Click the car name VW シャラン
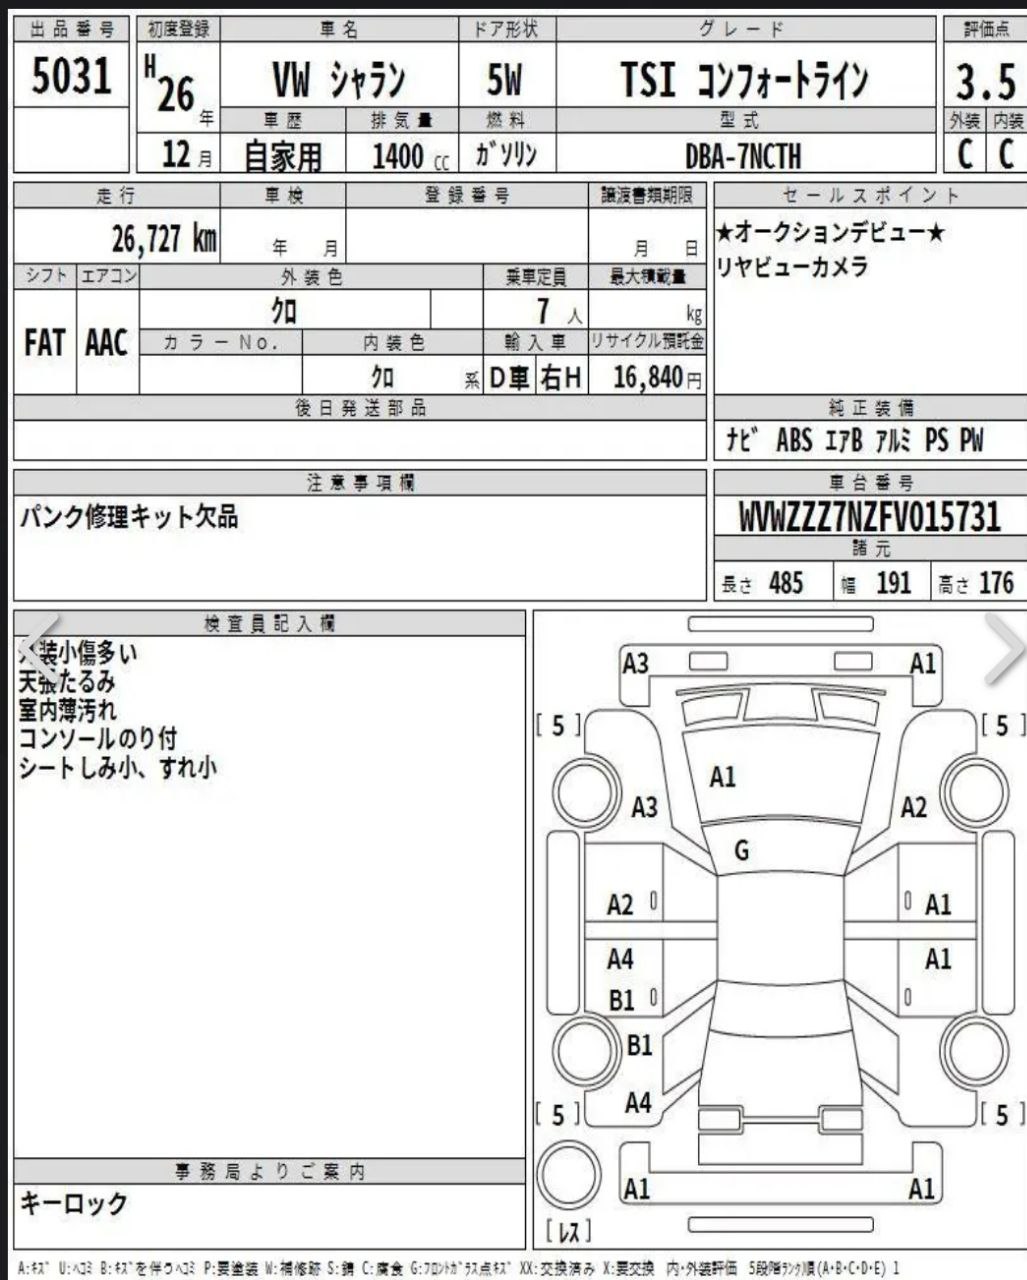Image resolution: width=1027 pixels, height=1280 pixels. pos(339,80)
